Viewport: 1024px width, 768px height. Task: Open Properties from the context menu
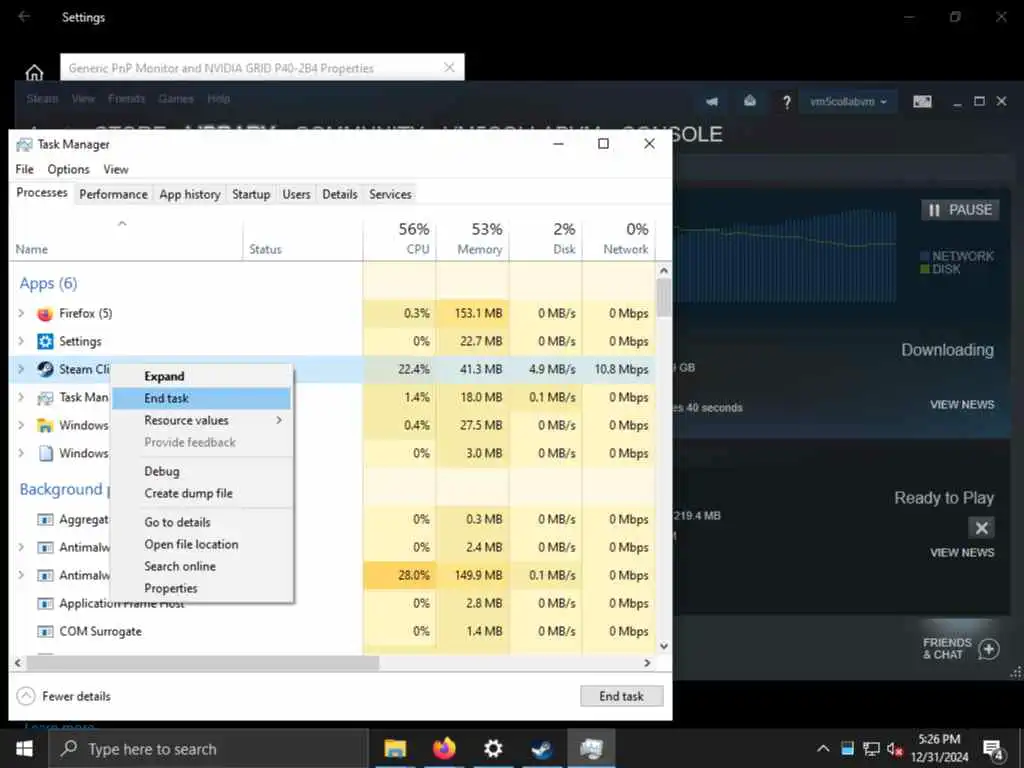(201, 588)
